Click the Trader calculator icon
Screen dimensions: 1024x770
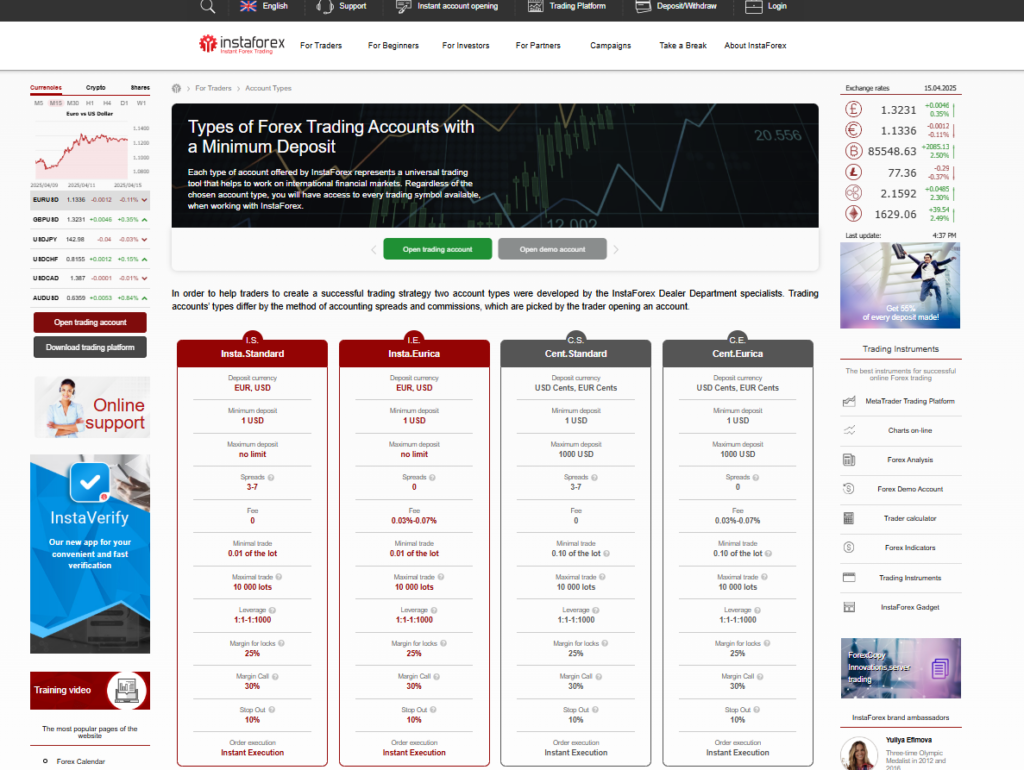pos(849,518)
